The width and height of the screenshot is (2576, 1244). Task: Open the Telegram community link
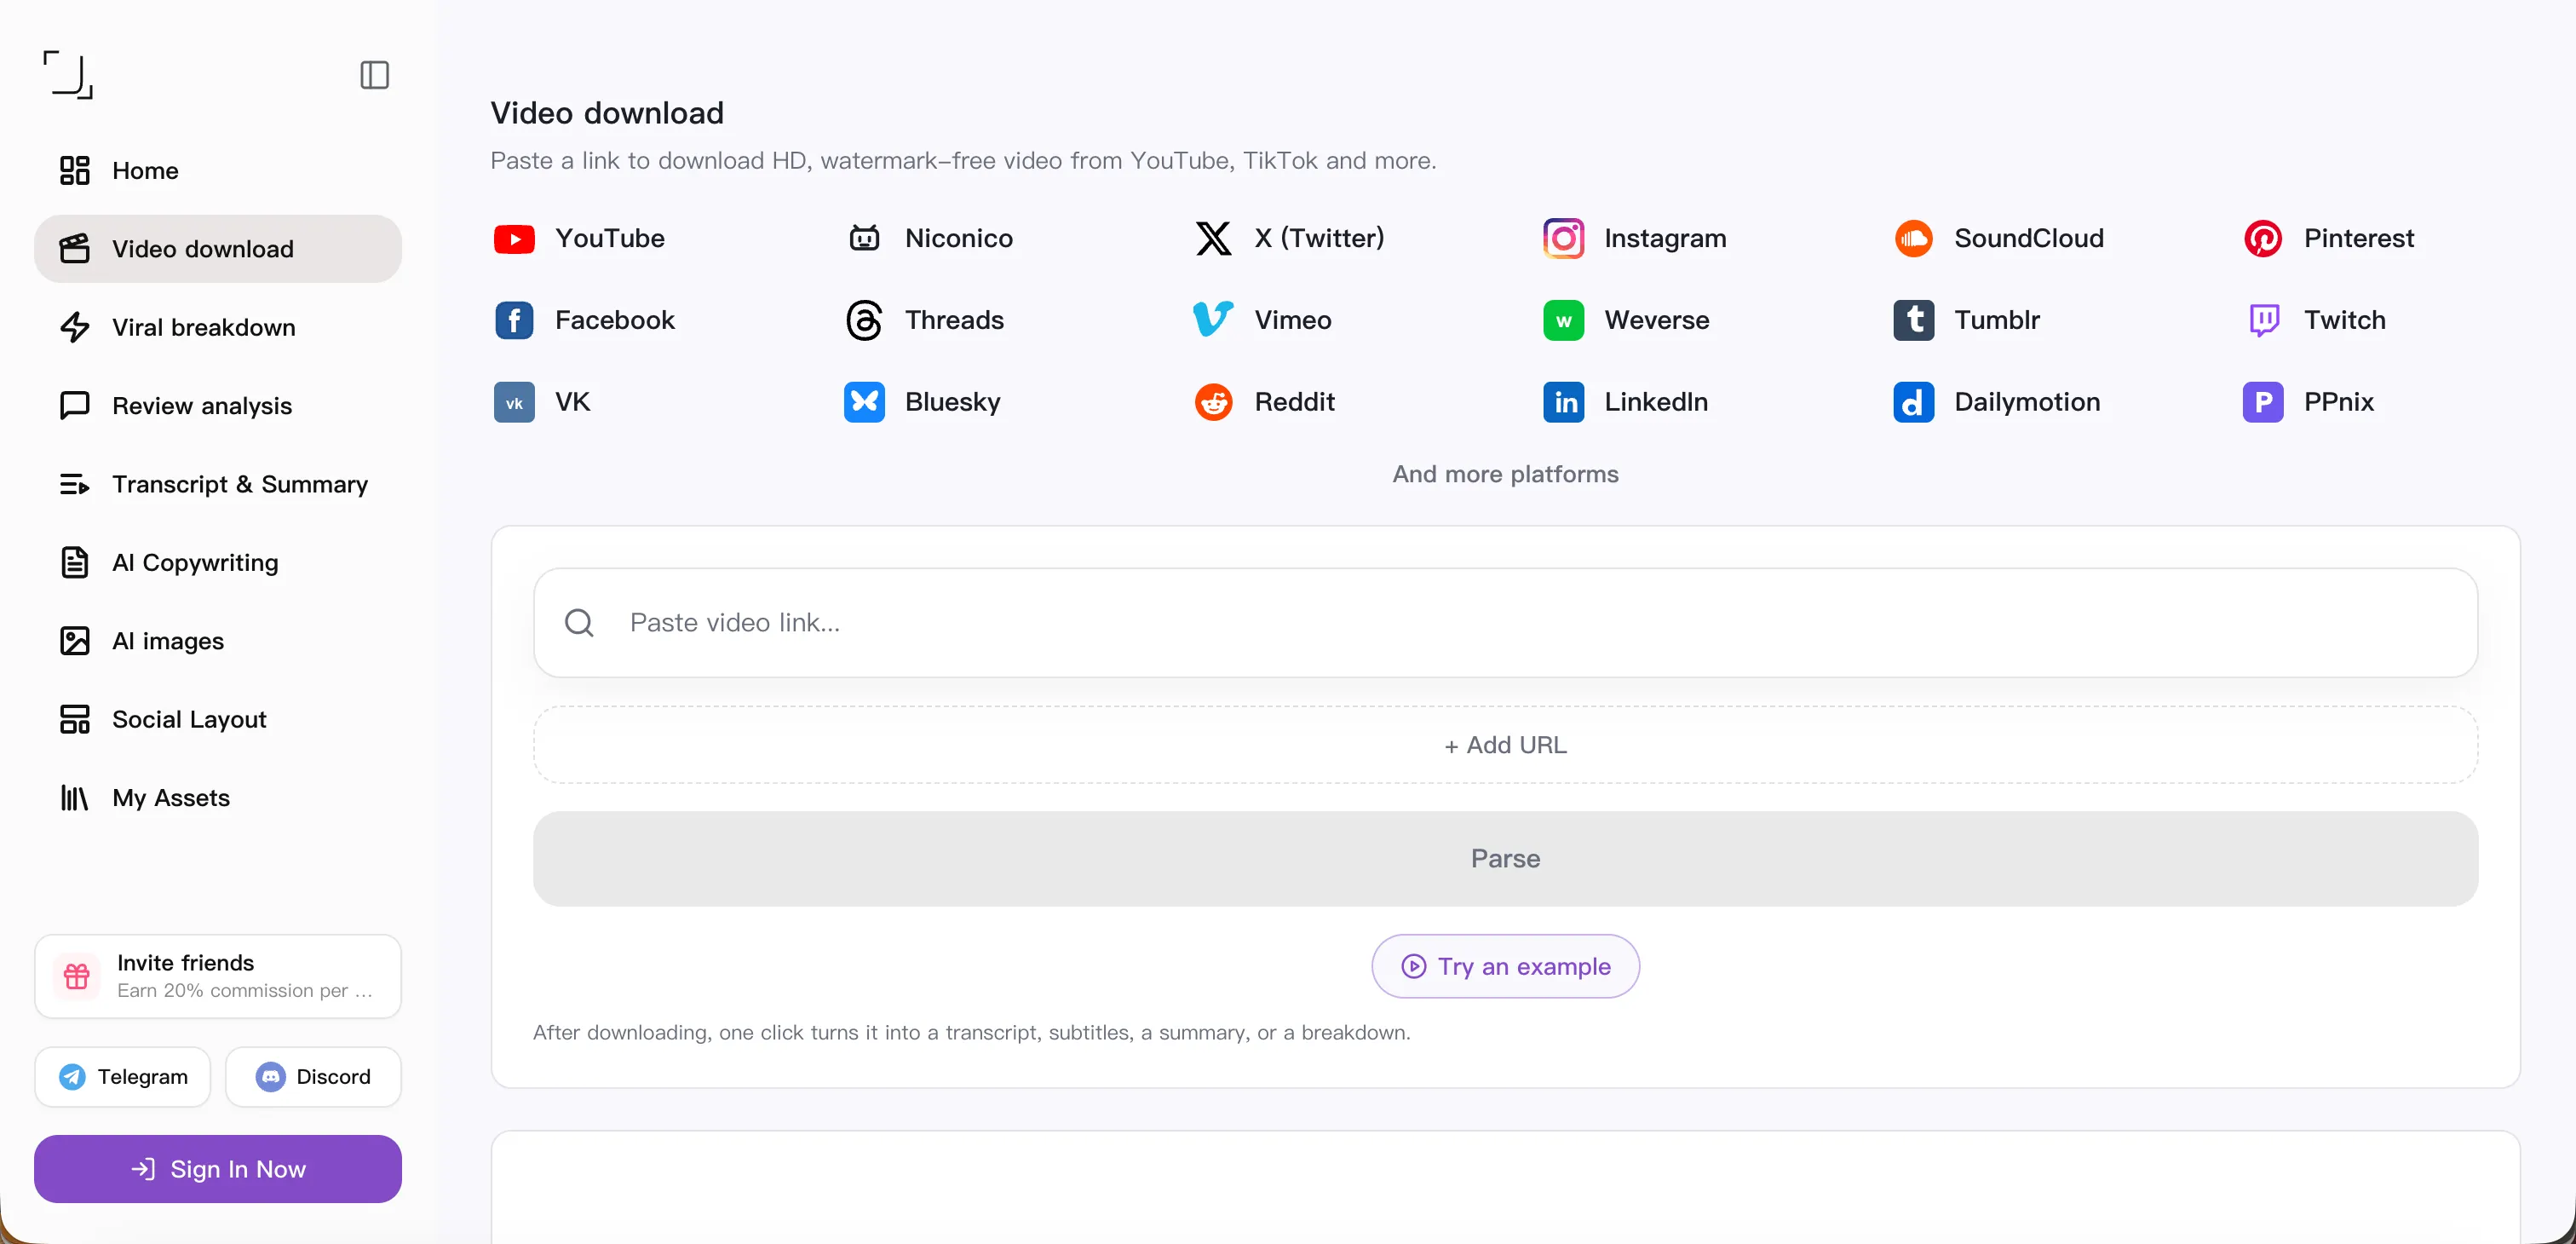point(123,1077)
